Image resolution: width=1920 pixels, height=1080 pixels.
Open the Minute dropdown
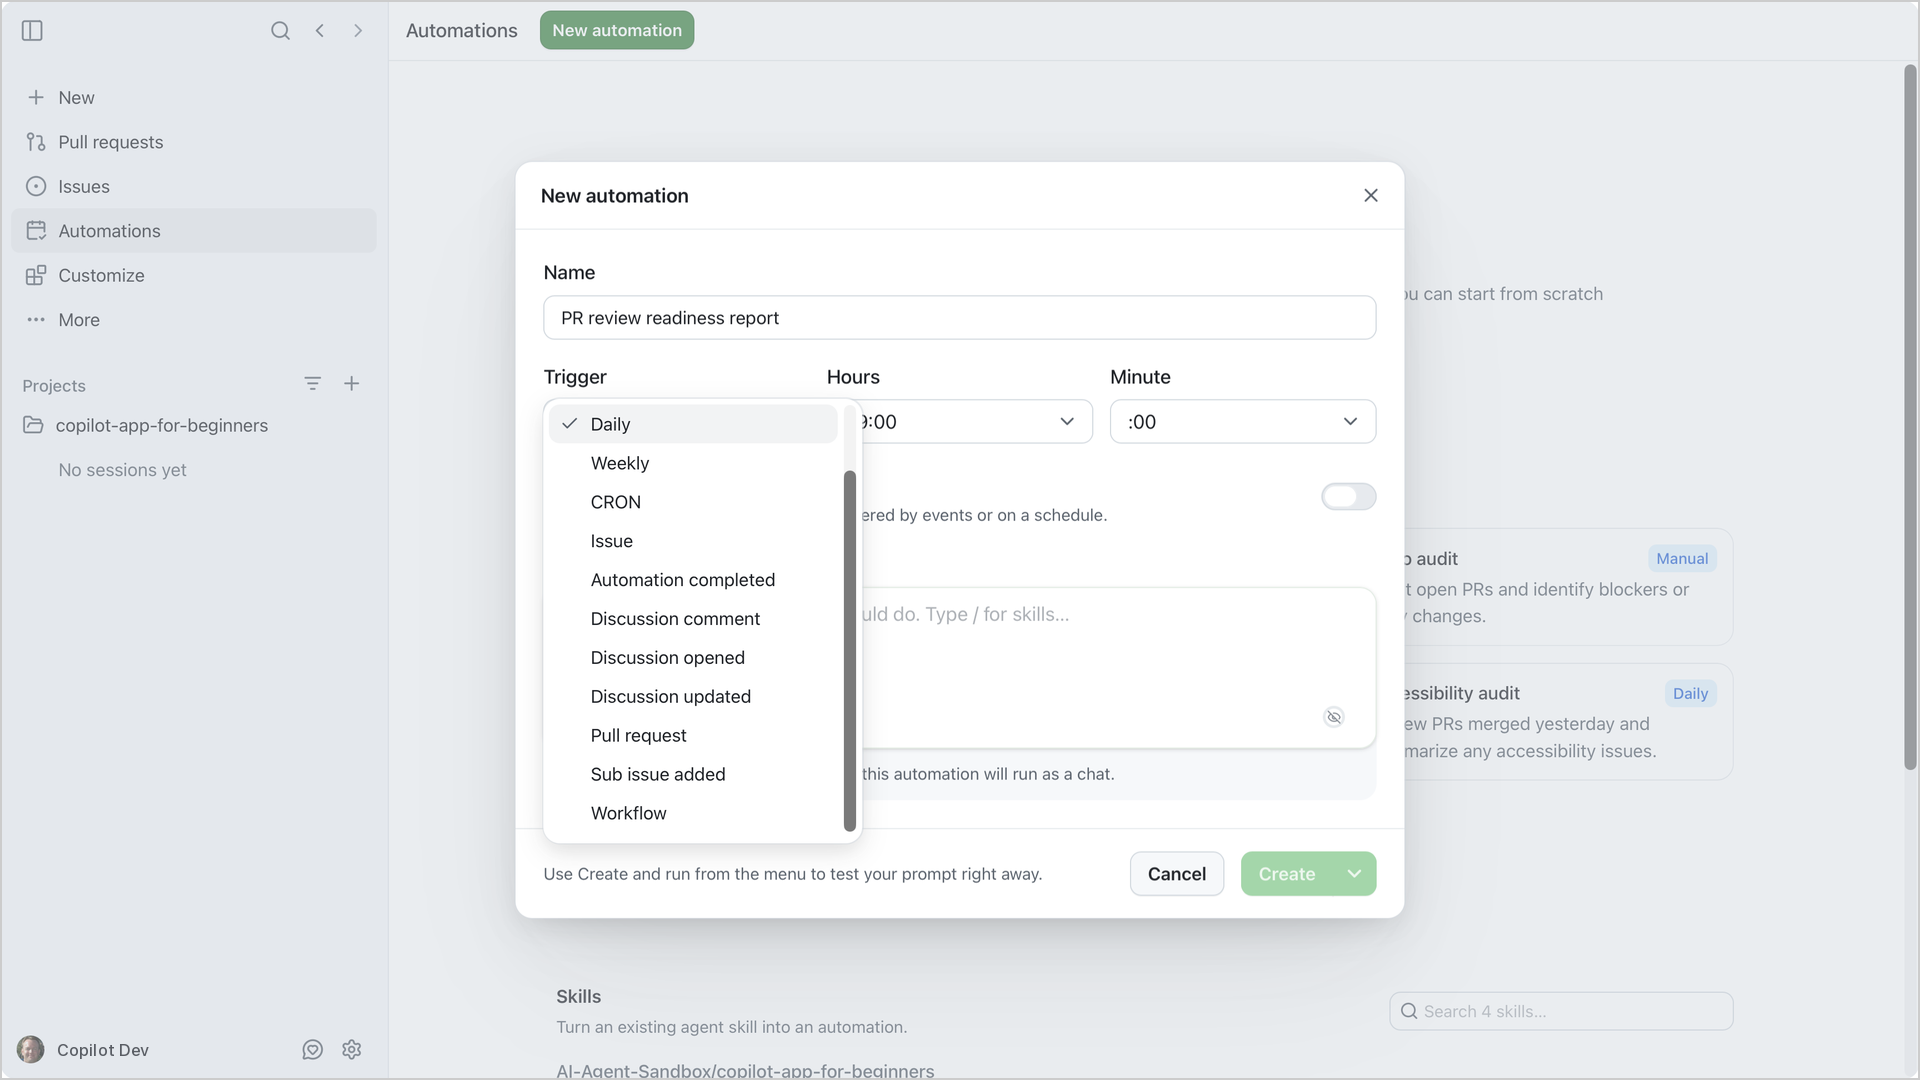[x=1243, y=422]
